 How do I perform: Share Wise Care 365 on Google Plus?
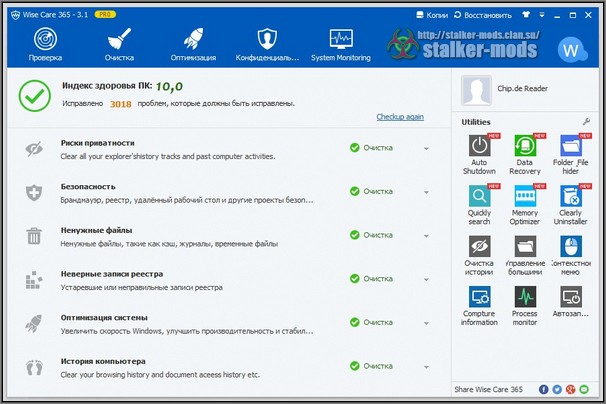pyautogui.click(x=570, y=389)
